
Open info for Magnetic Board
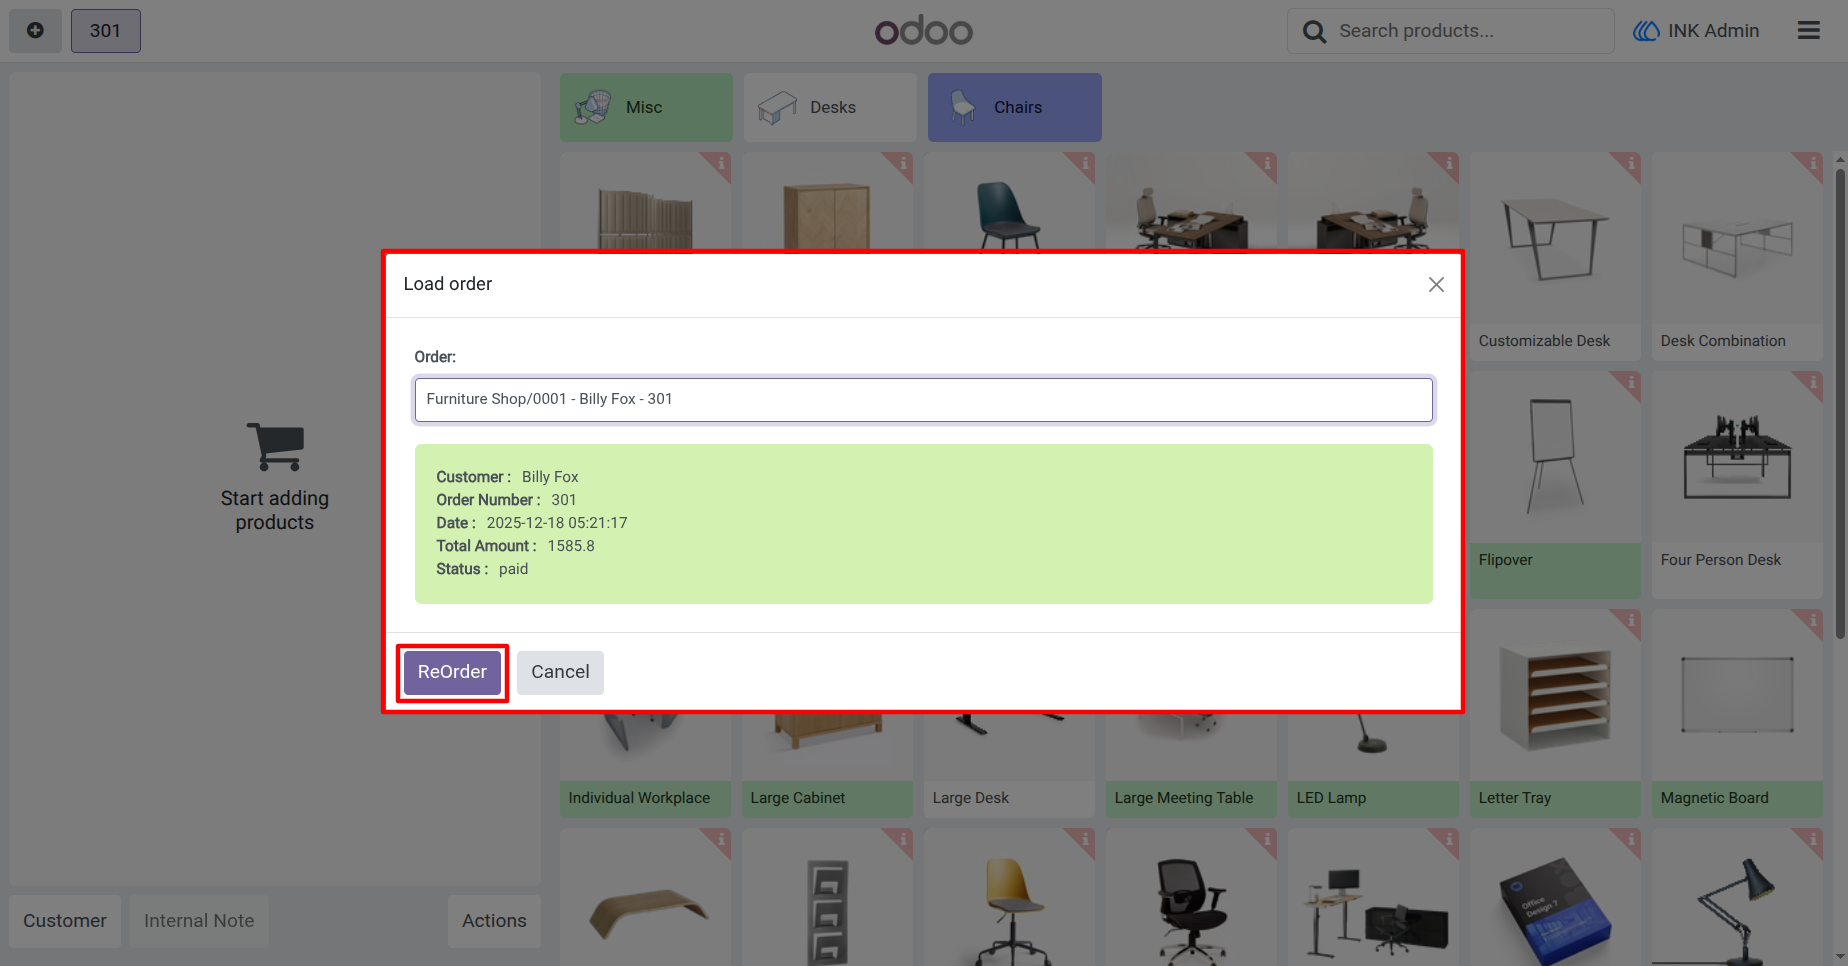[1811, 622]
